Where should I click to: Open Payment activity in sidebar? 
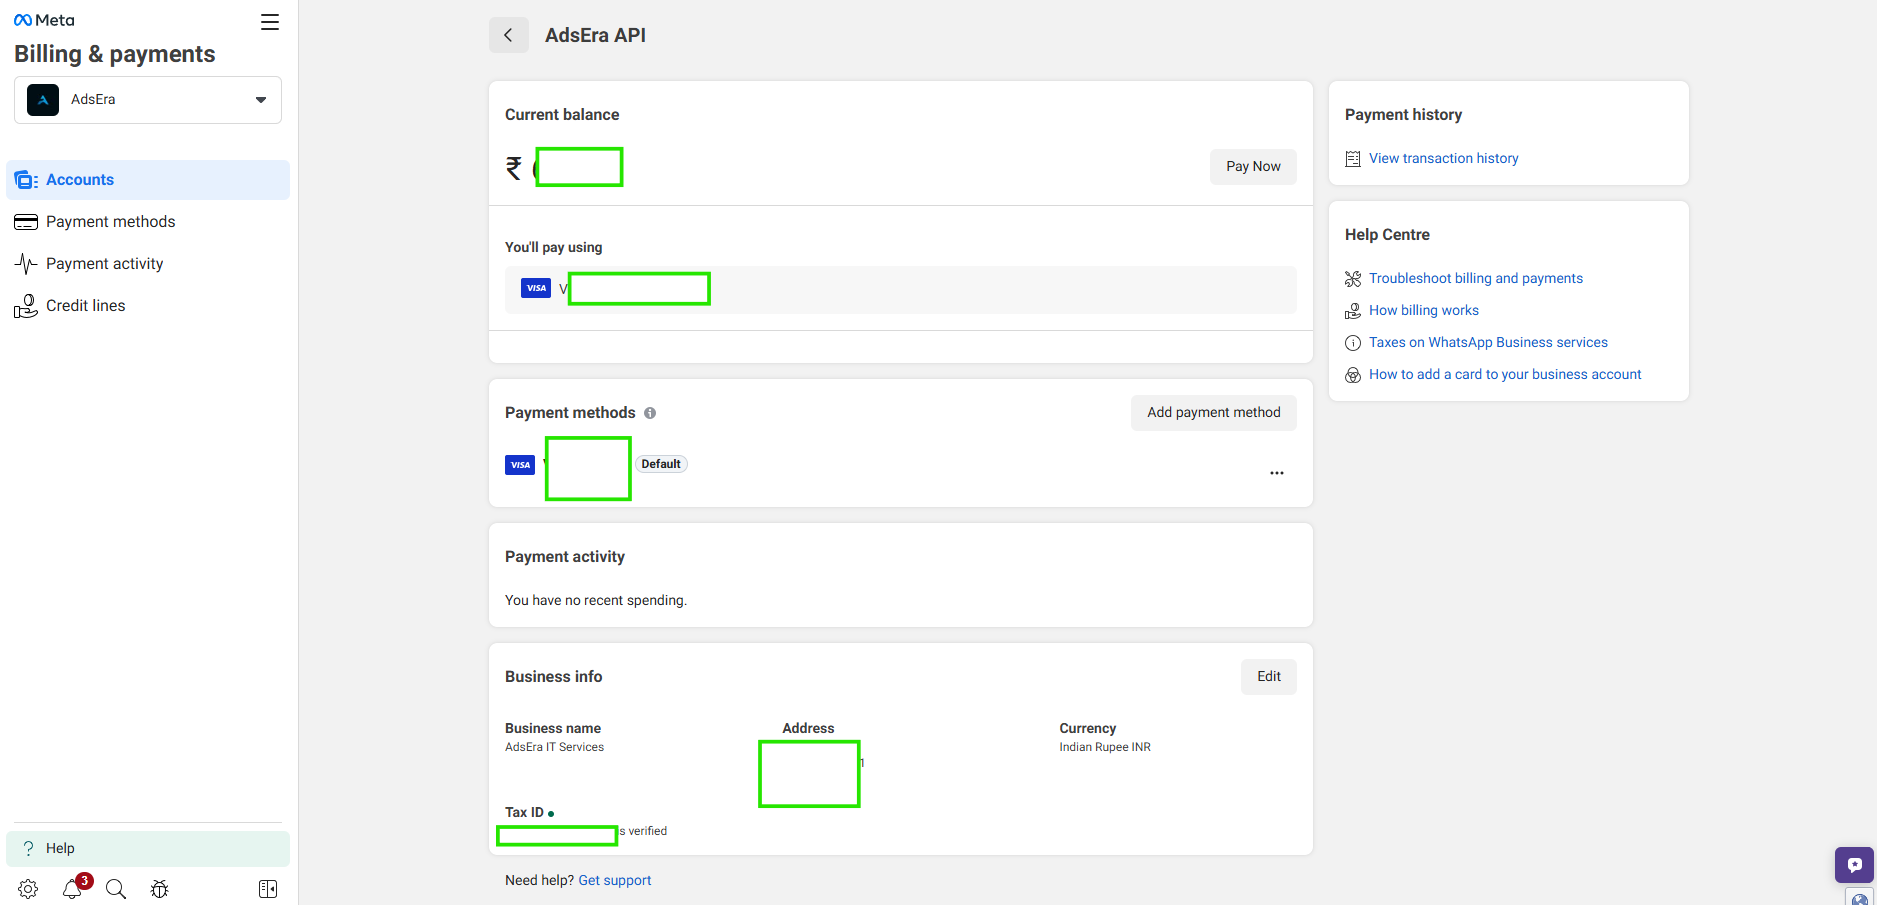pyautogui.click(x=104, y=264)
